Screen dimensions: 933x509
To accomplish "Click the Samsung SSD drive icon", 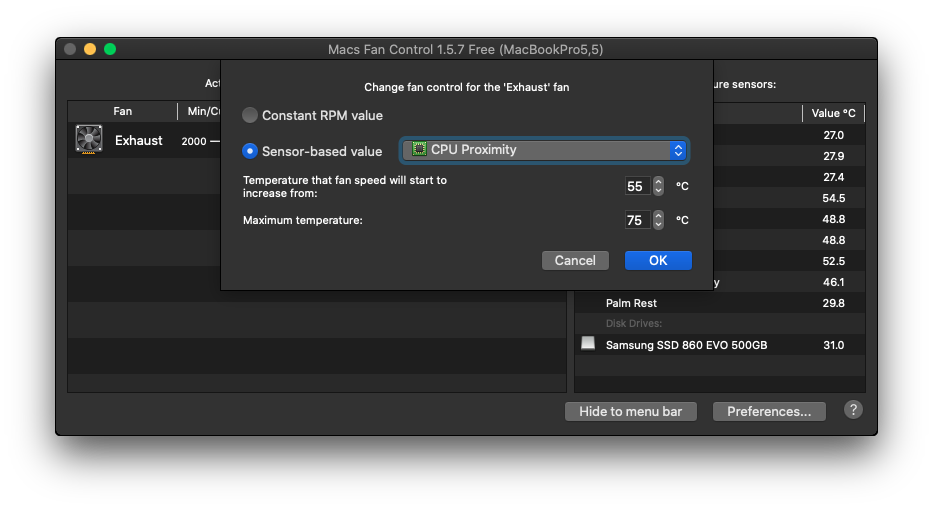I will point(588,344).
